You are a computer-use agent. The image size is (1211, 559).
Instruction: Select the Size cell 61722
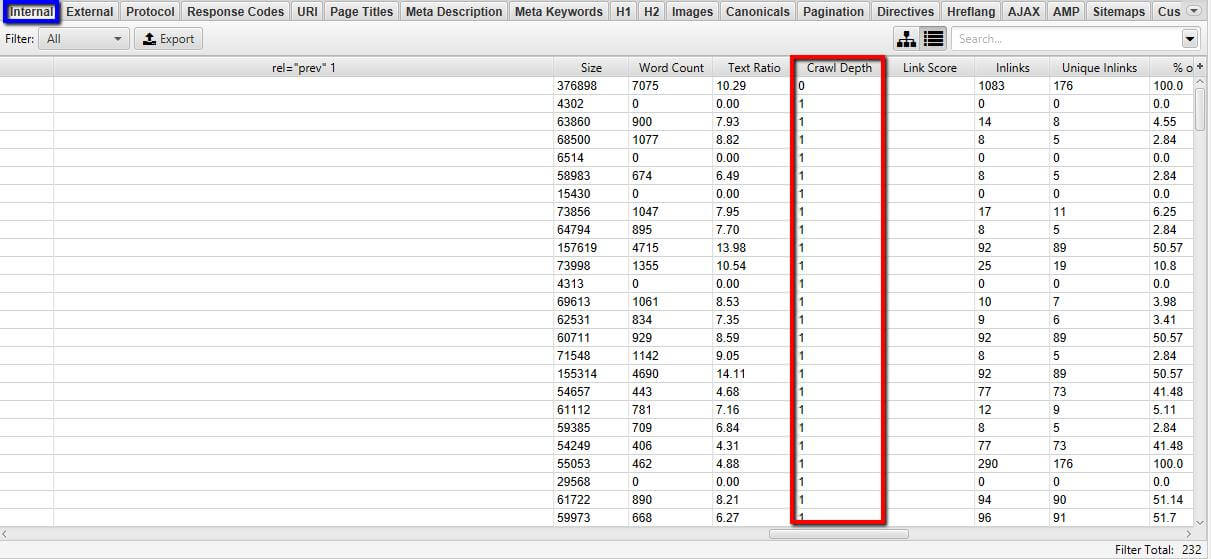[591, 500]
